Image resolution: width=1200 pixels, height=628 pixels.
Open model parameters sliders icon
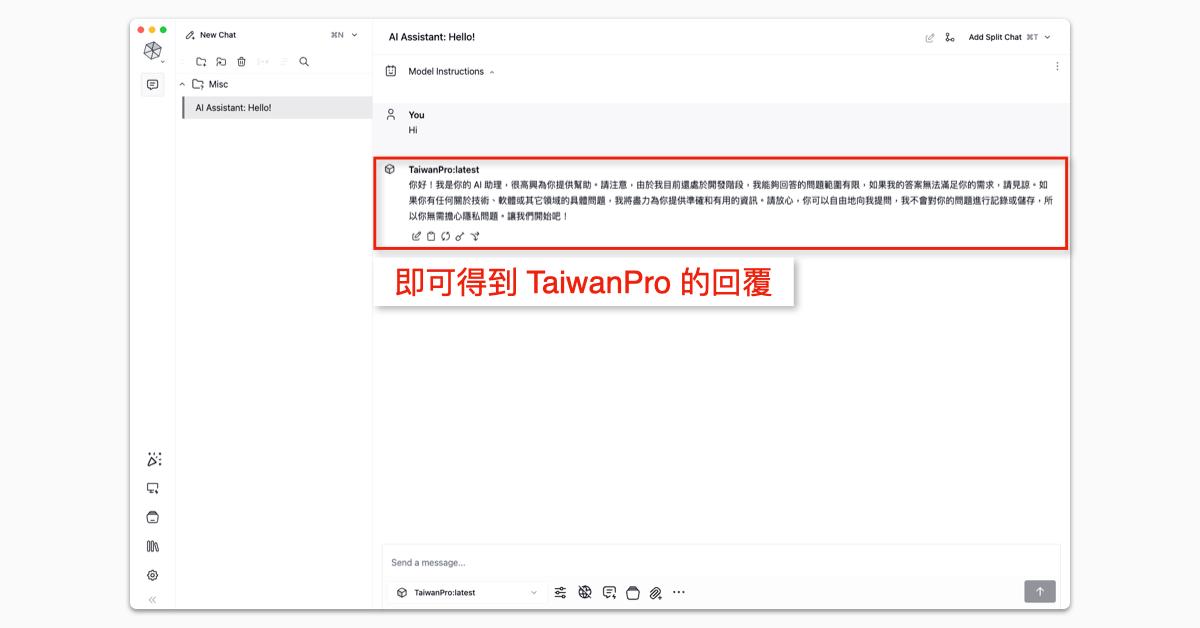[x=561, y=593]
